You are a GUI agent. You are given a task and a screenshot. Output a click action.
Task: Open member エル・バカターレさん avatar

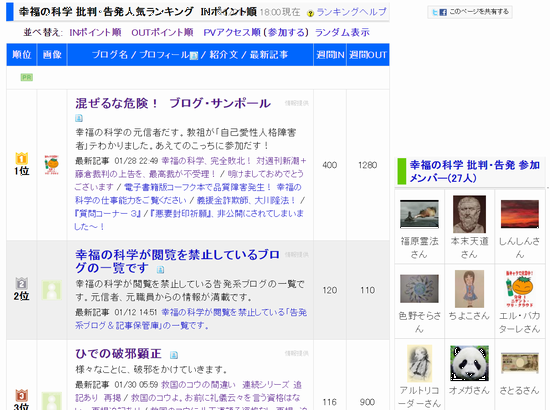[x=519, y=289]
